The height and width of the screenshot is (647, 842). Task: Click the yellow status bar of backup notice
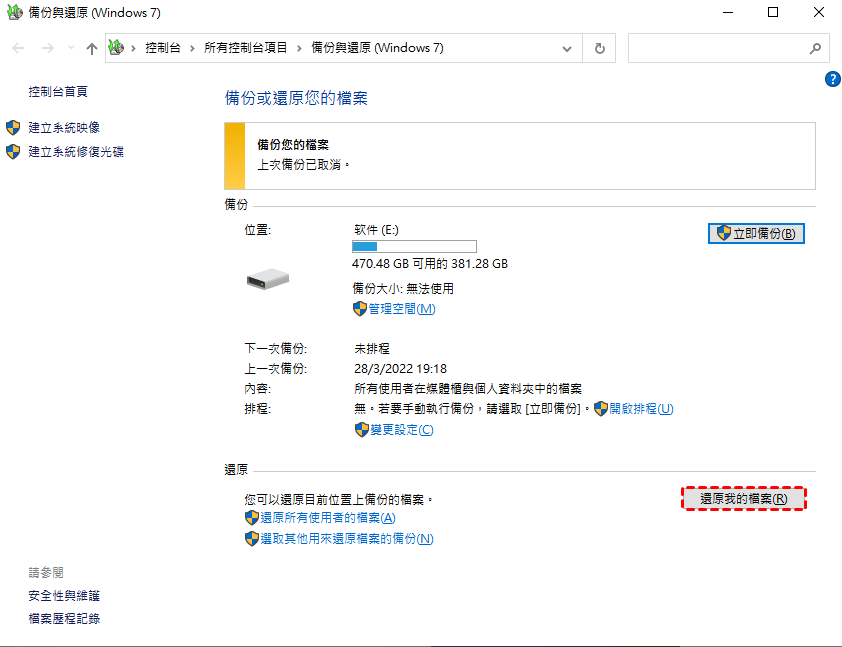click(235, 156)
